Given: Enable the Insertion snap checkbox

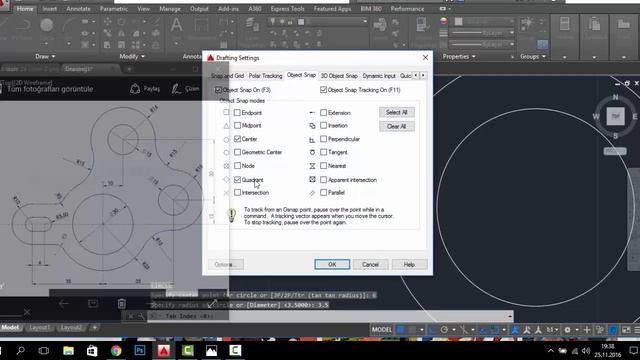Looking at the screenshot, I should tap(323, 126).
